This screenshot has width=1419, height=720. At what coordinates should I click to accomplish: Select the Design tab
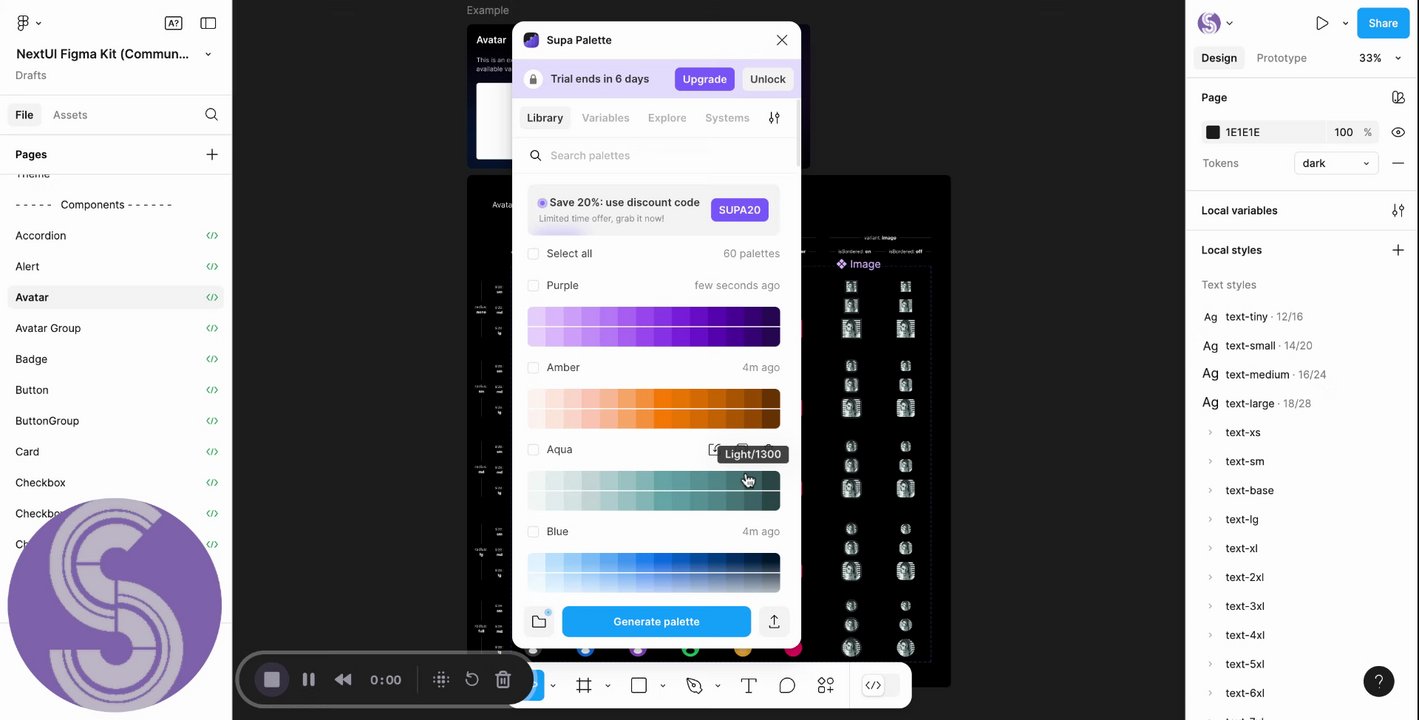(1219, 58)
